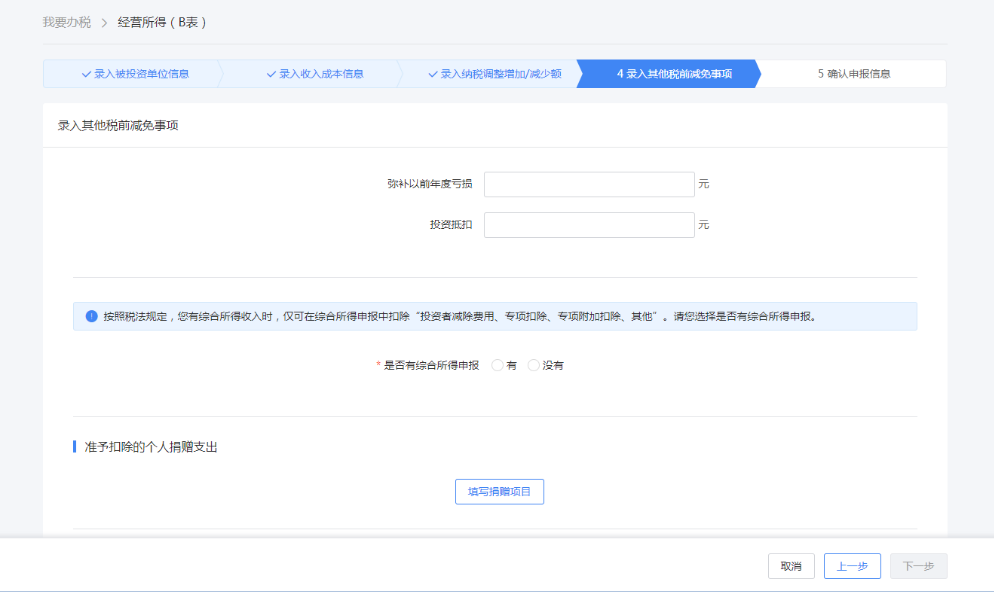The width and height of the screenshot is (994, 592).
Task: Click the checkmark icon beside 录入纳税调整增加/减少额
Action: tap(433, 74)
